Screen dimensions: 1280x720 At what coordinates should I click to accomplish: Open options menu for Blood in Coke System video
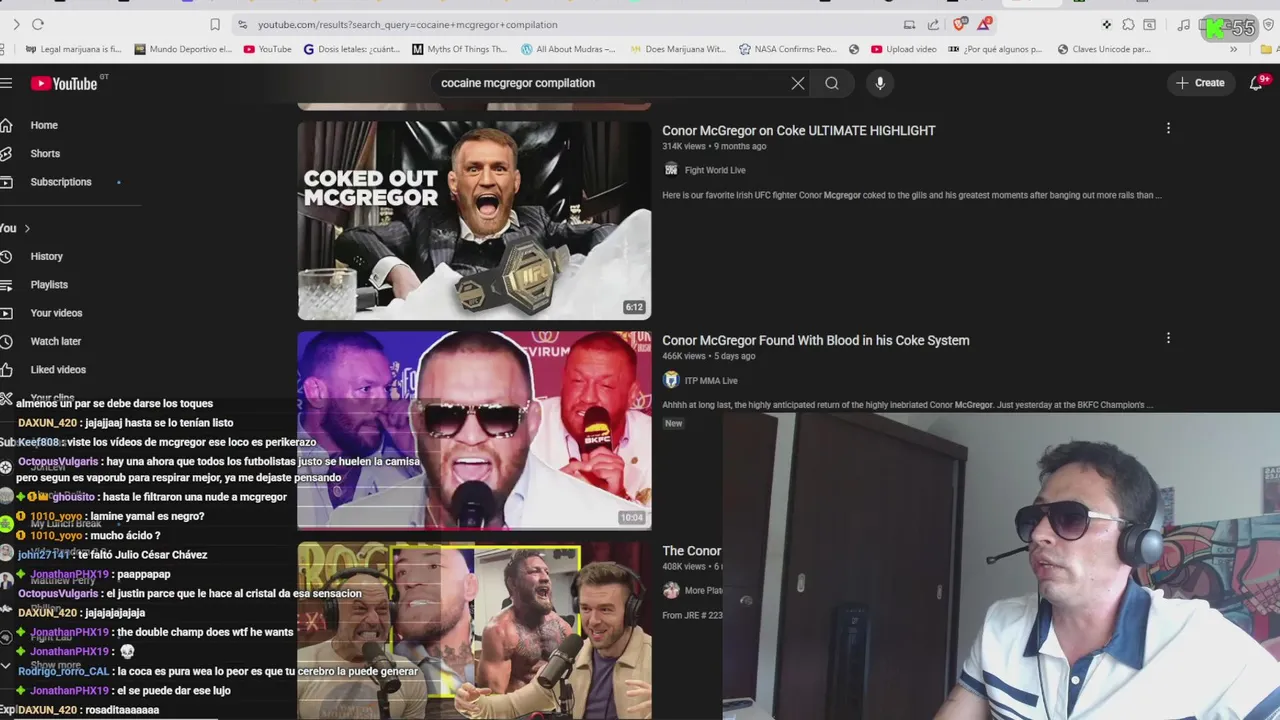point(1168,338)
